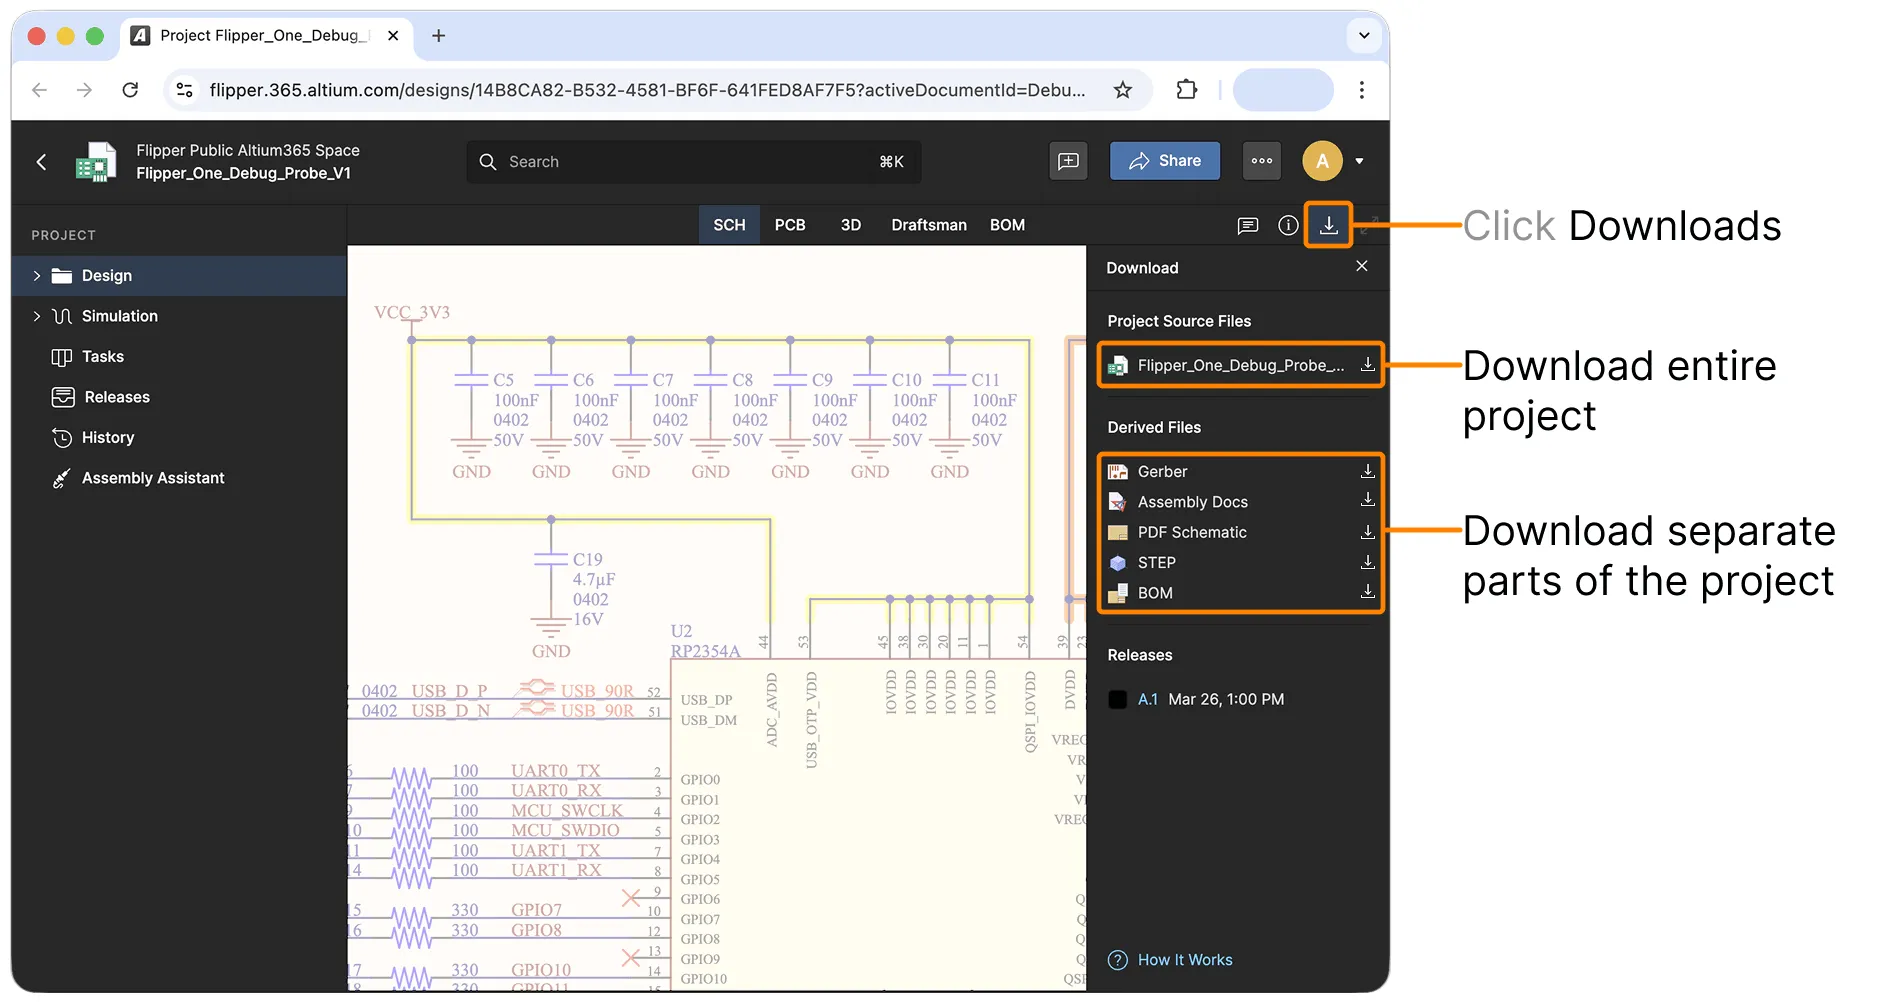1900x1002 pixels.
Task: Click the Search input field
Action: coord(693,162)
